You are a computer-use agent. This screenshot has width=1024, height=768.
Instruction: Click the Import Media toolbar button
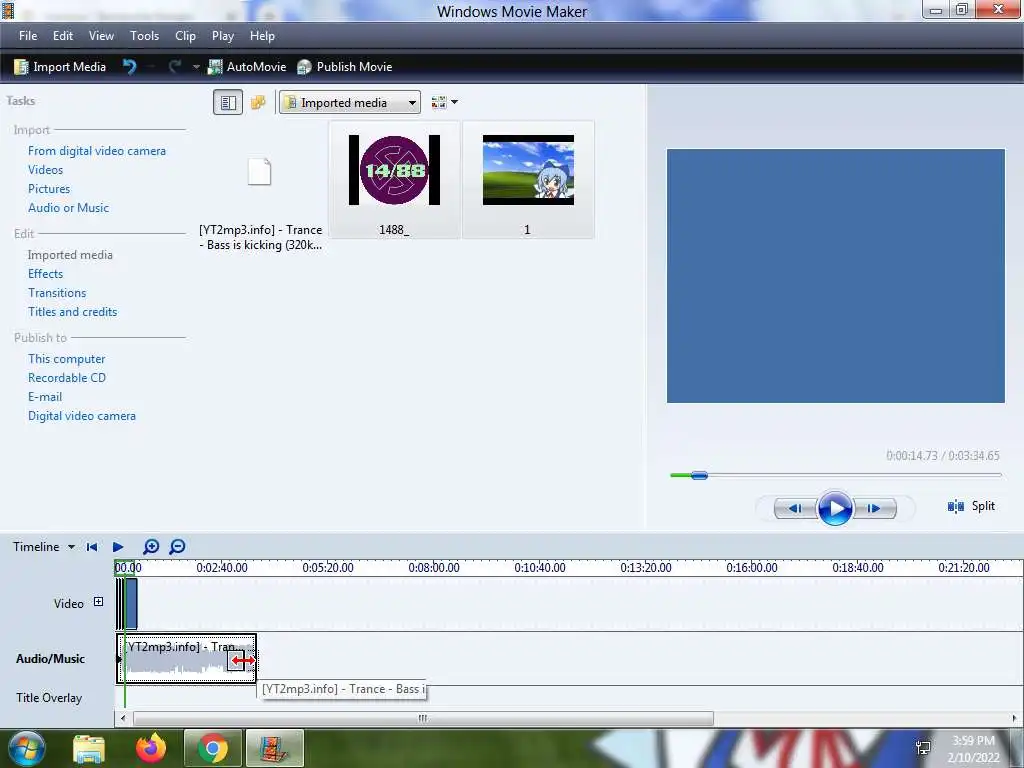click(x=60, y=67)
